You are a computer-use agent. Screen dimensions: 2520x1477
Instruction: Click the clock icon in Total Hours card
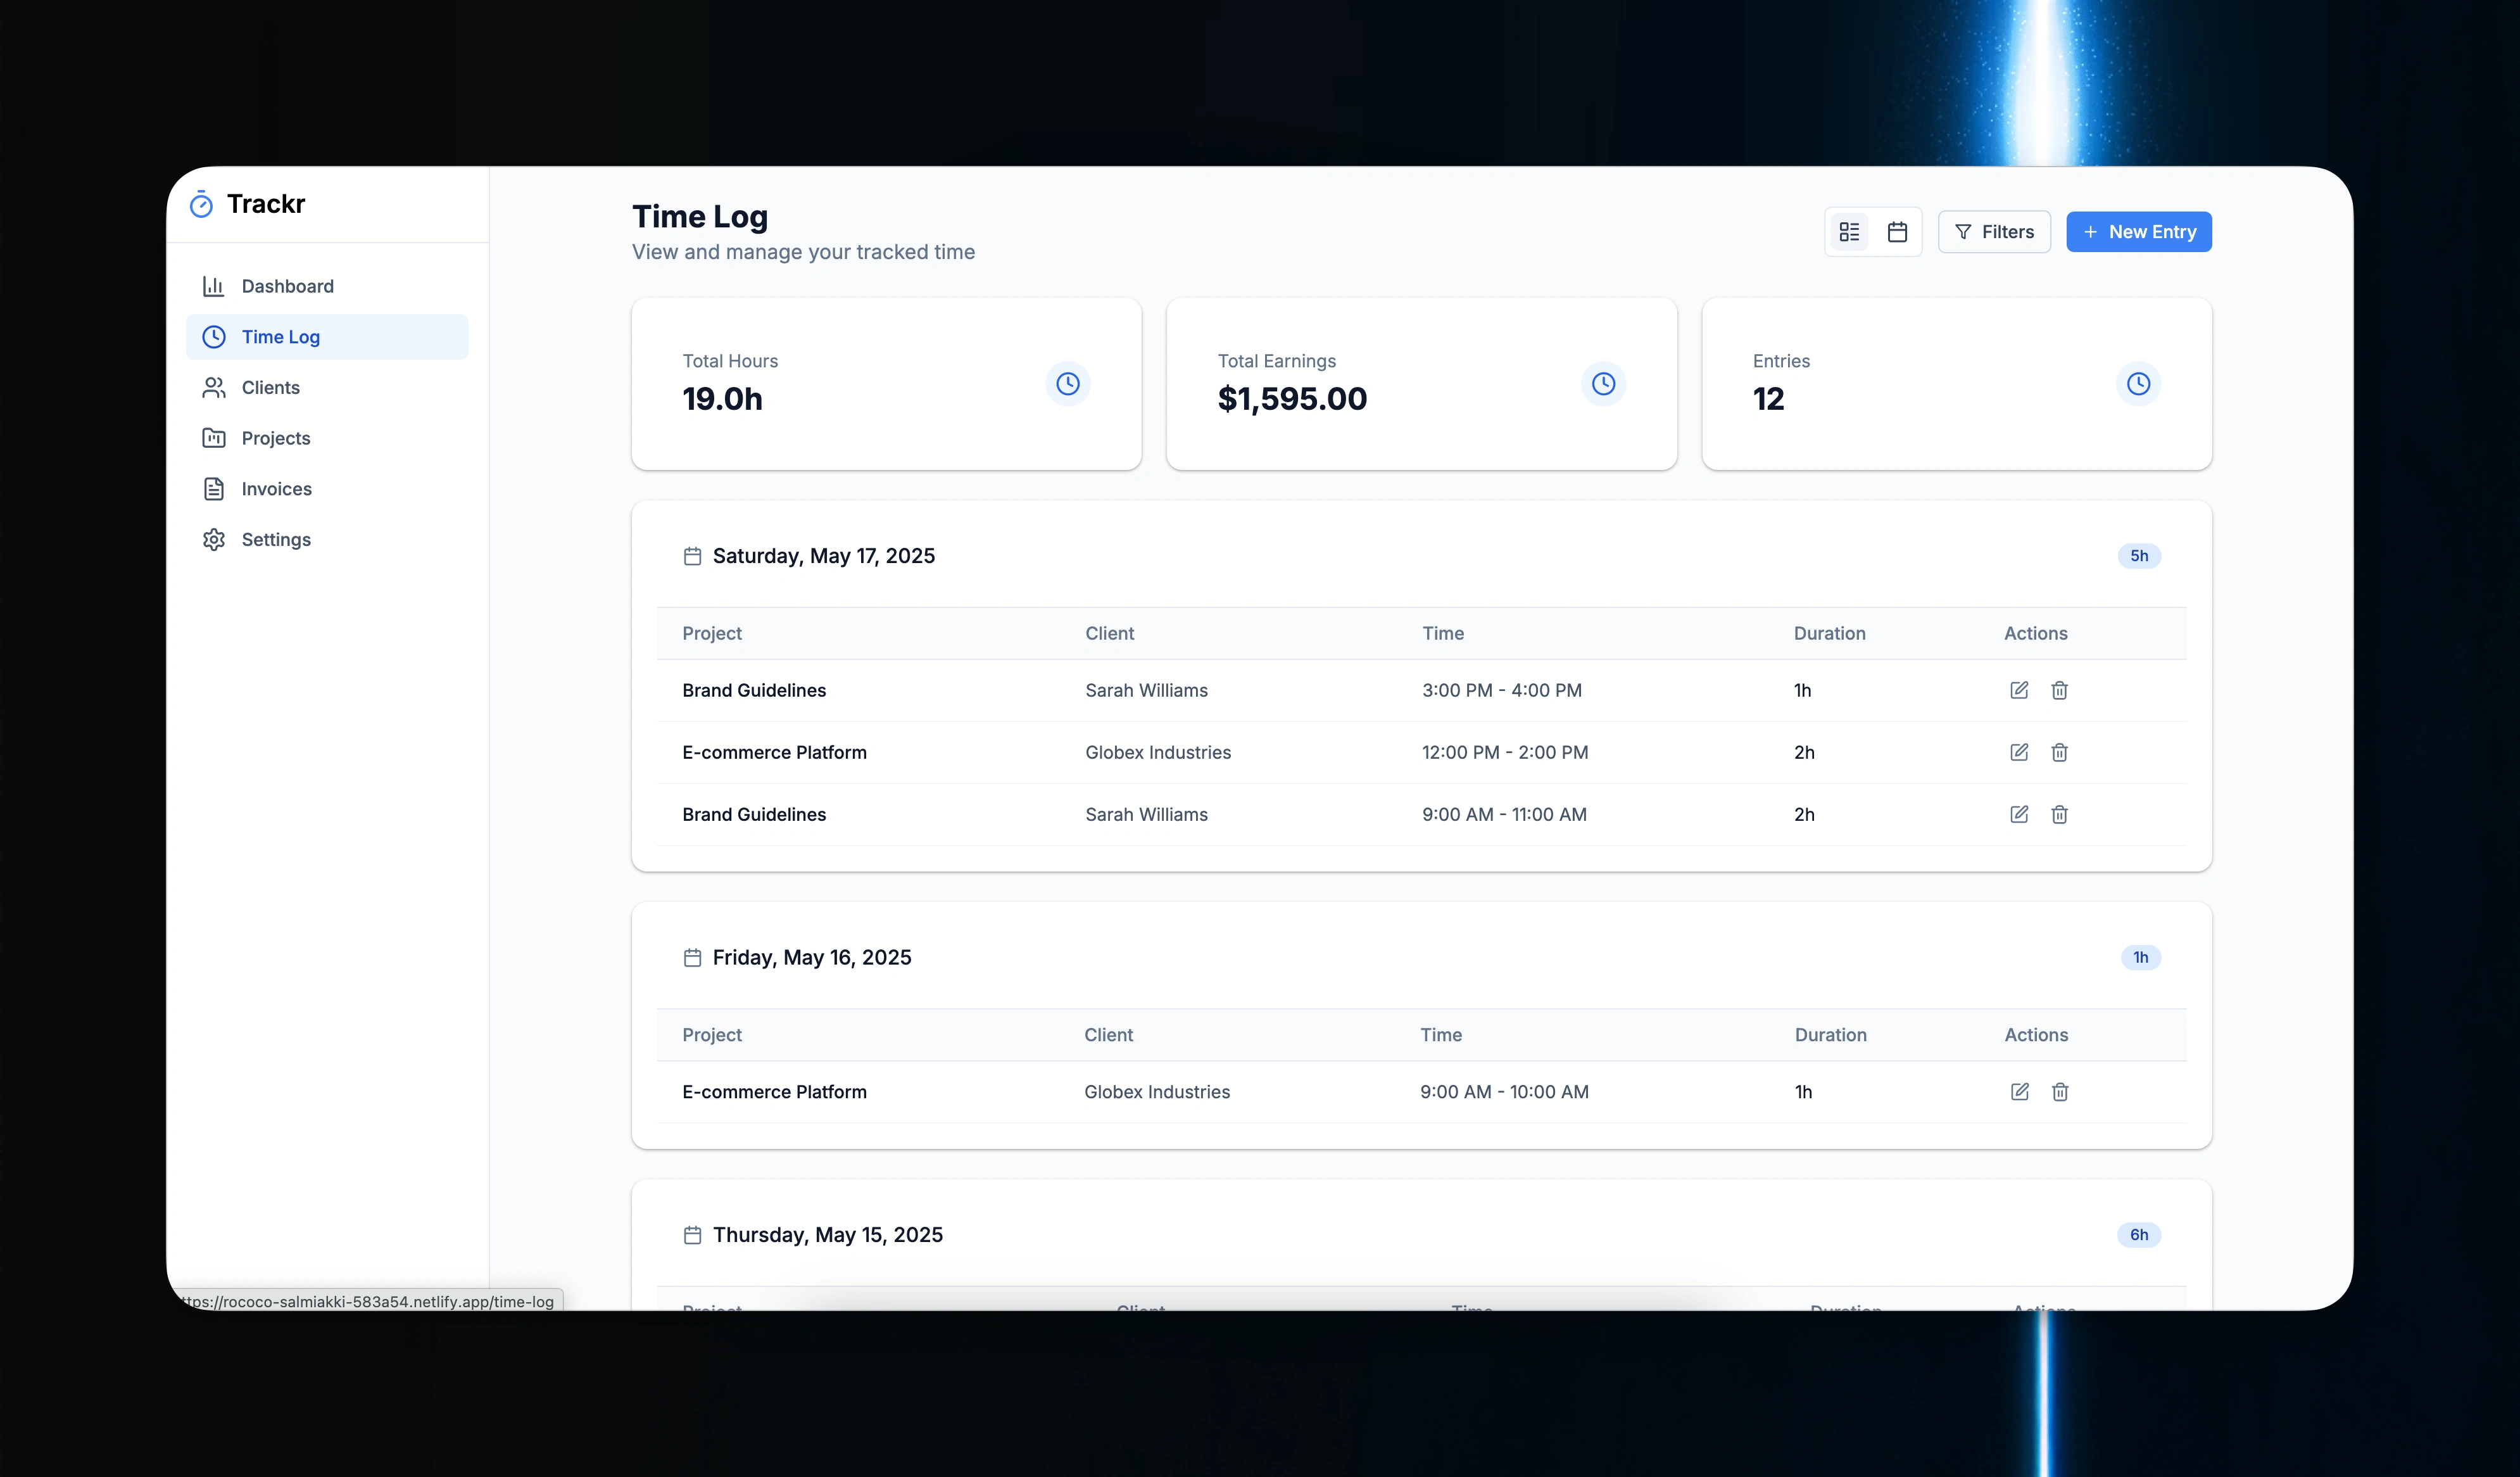click(1068, 384)
